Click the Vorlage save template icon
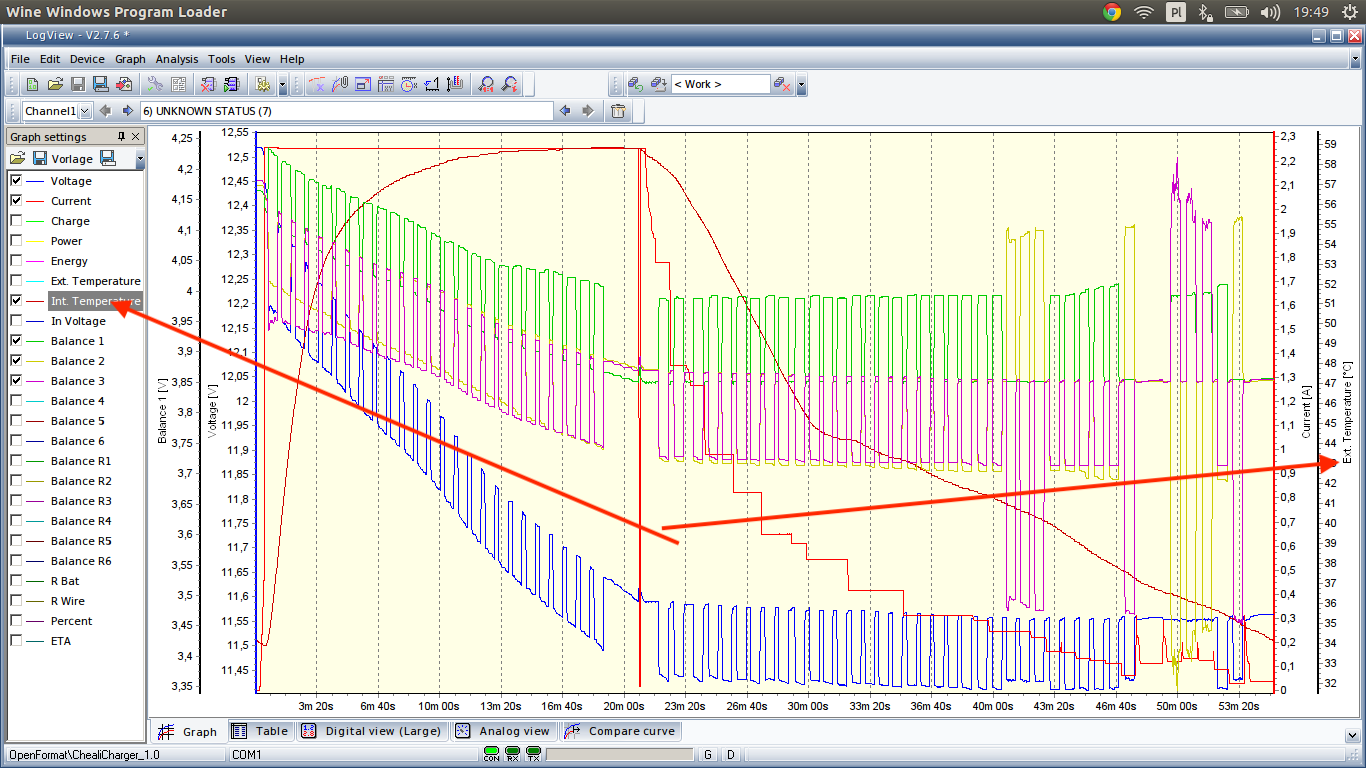1366x768 pixels. click(40, 159)
